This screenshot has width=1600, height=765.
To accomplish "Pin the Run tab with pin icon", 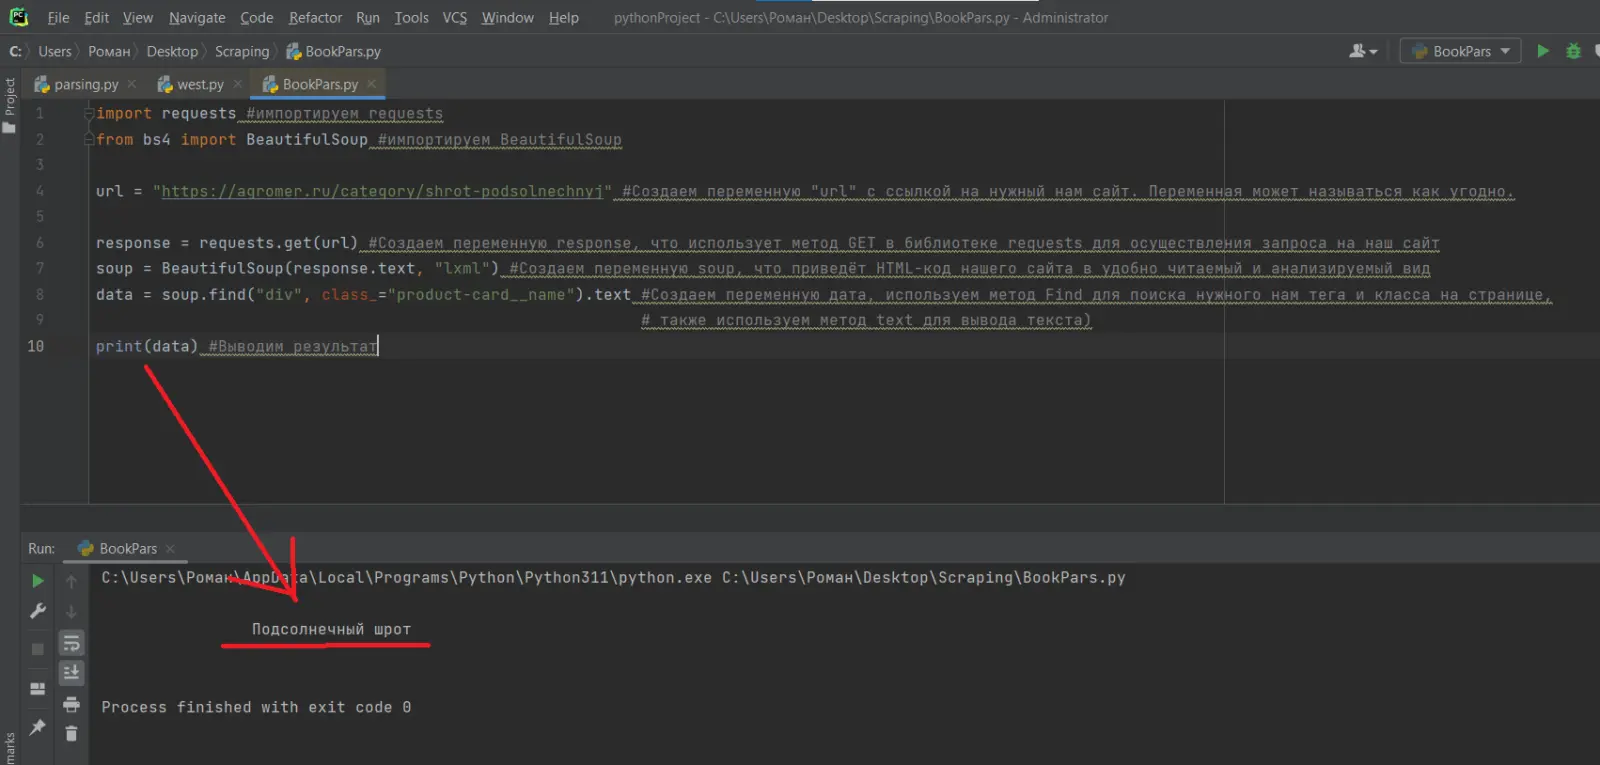I will pyautogui.click(x=38, y=727).
